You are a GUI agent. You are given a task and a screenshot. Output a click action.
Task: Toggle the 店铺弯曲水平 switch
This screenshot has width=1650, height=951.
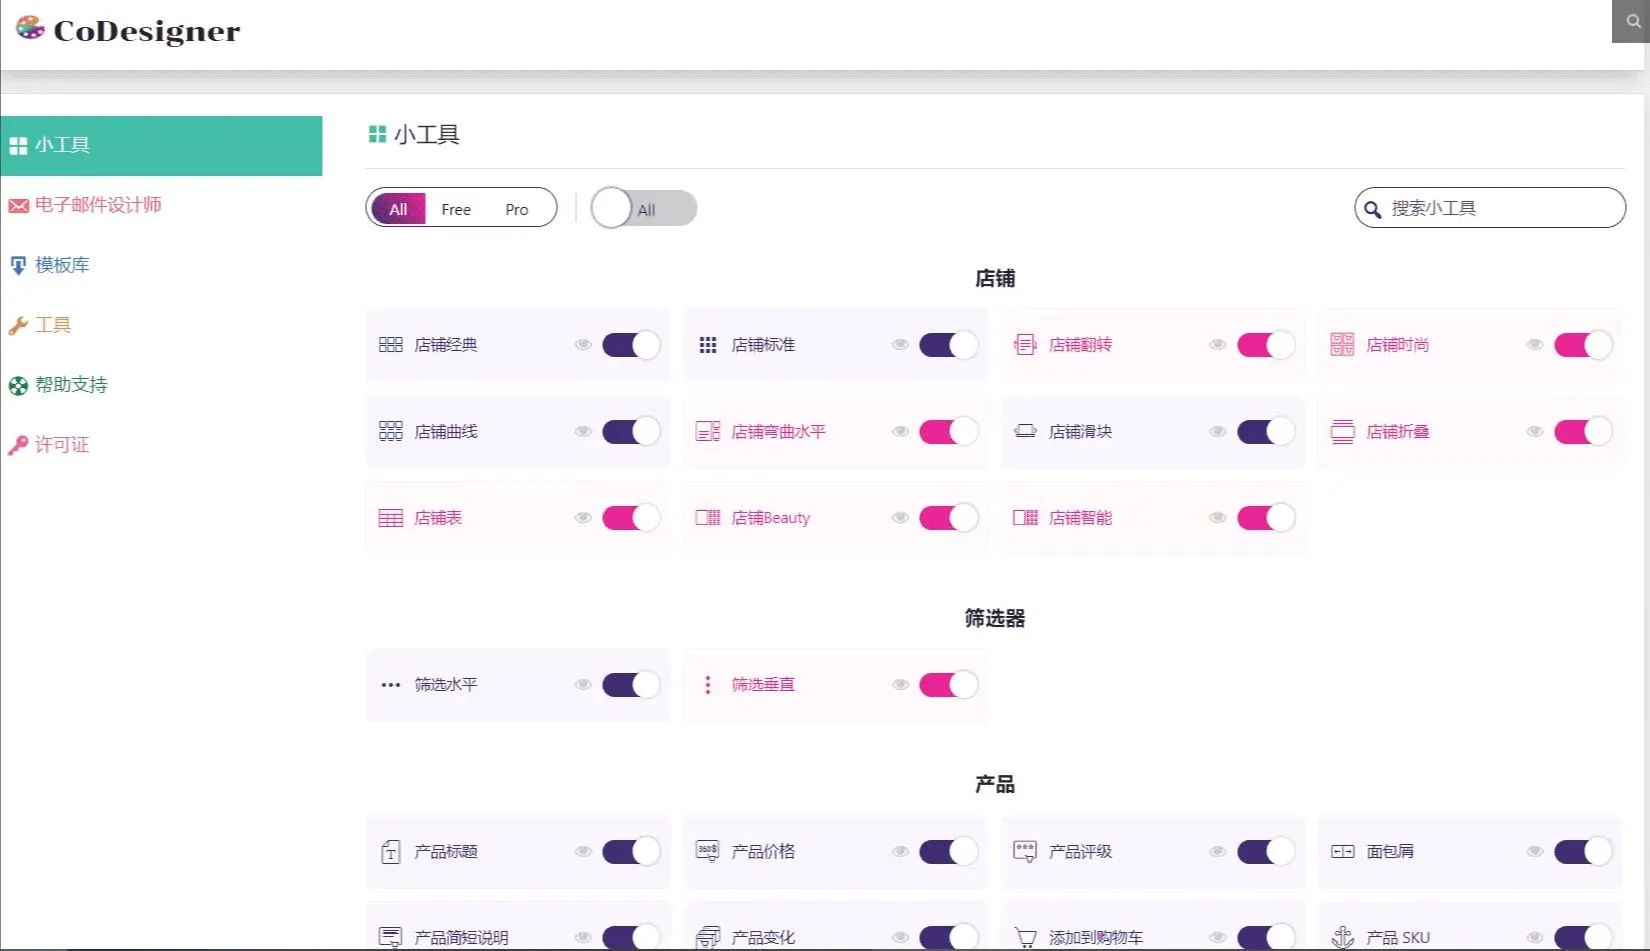tap(948, 431)
